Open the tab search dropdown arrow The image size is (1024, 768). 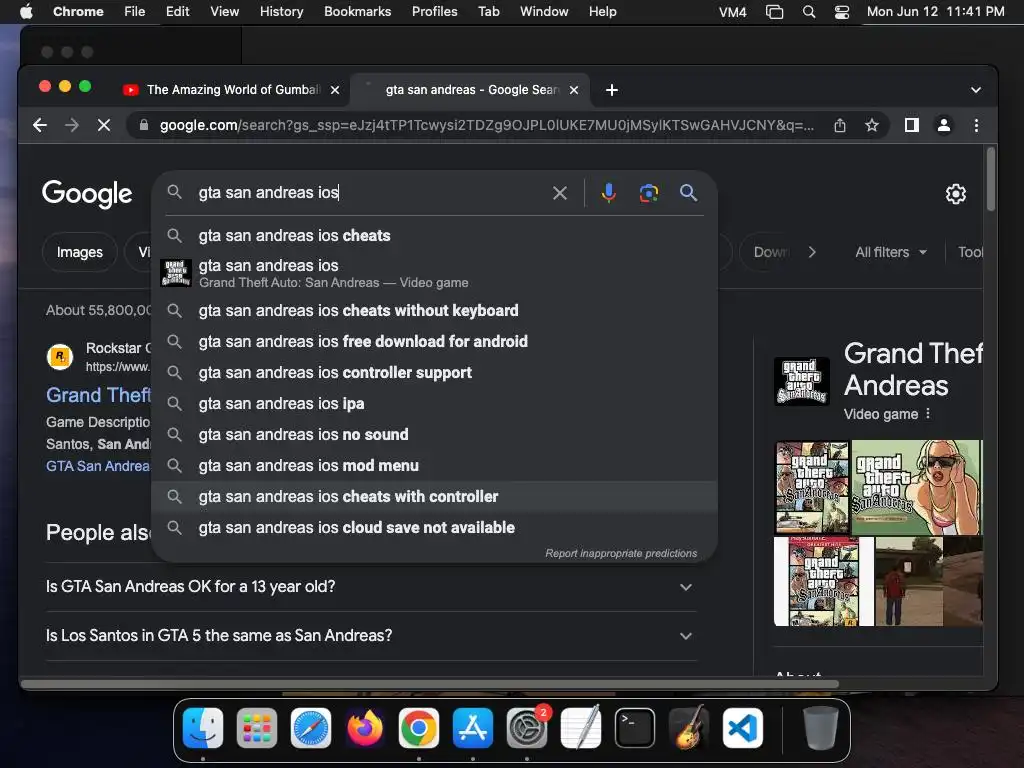[976, 90]
